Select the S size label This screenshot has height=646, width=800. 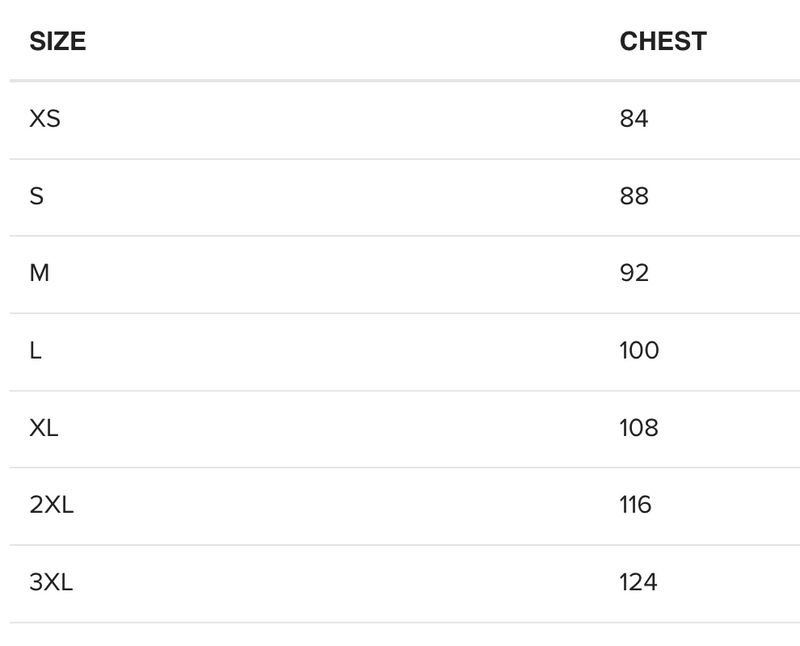(37, 196)
